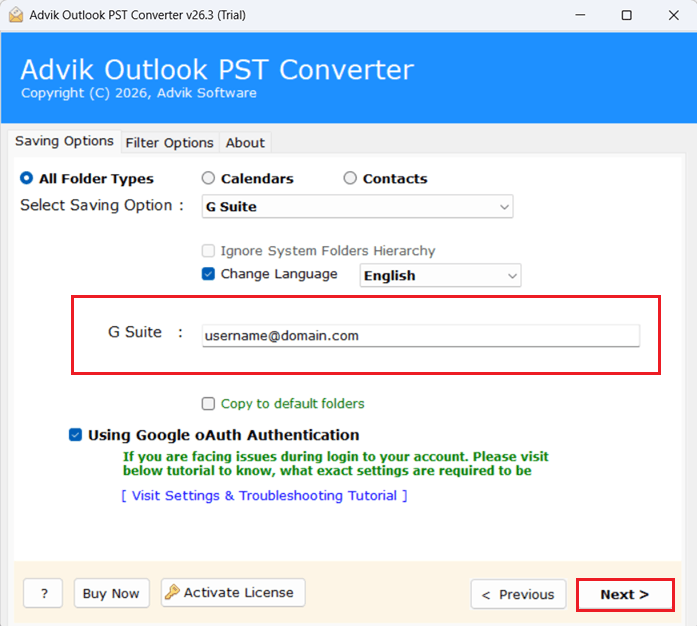The image size is (697, 626).
Task: Uncheck the Change Language checkbox
Action: (x=208, y=274)
